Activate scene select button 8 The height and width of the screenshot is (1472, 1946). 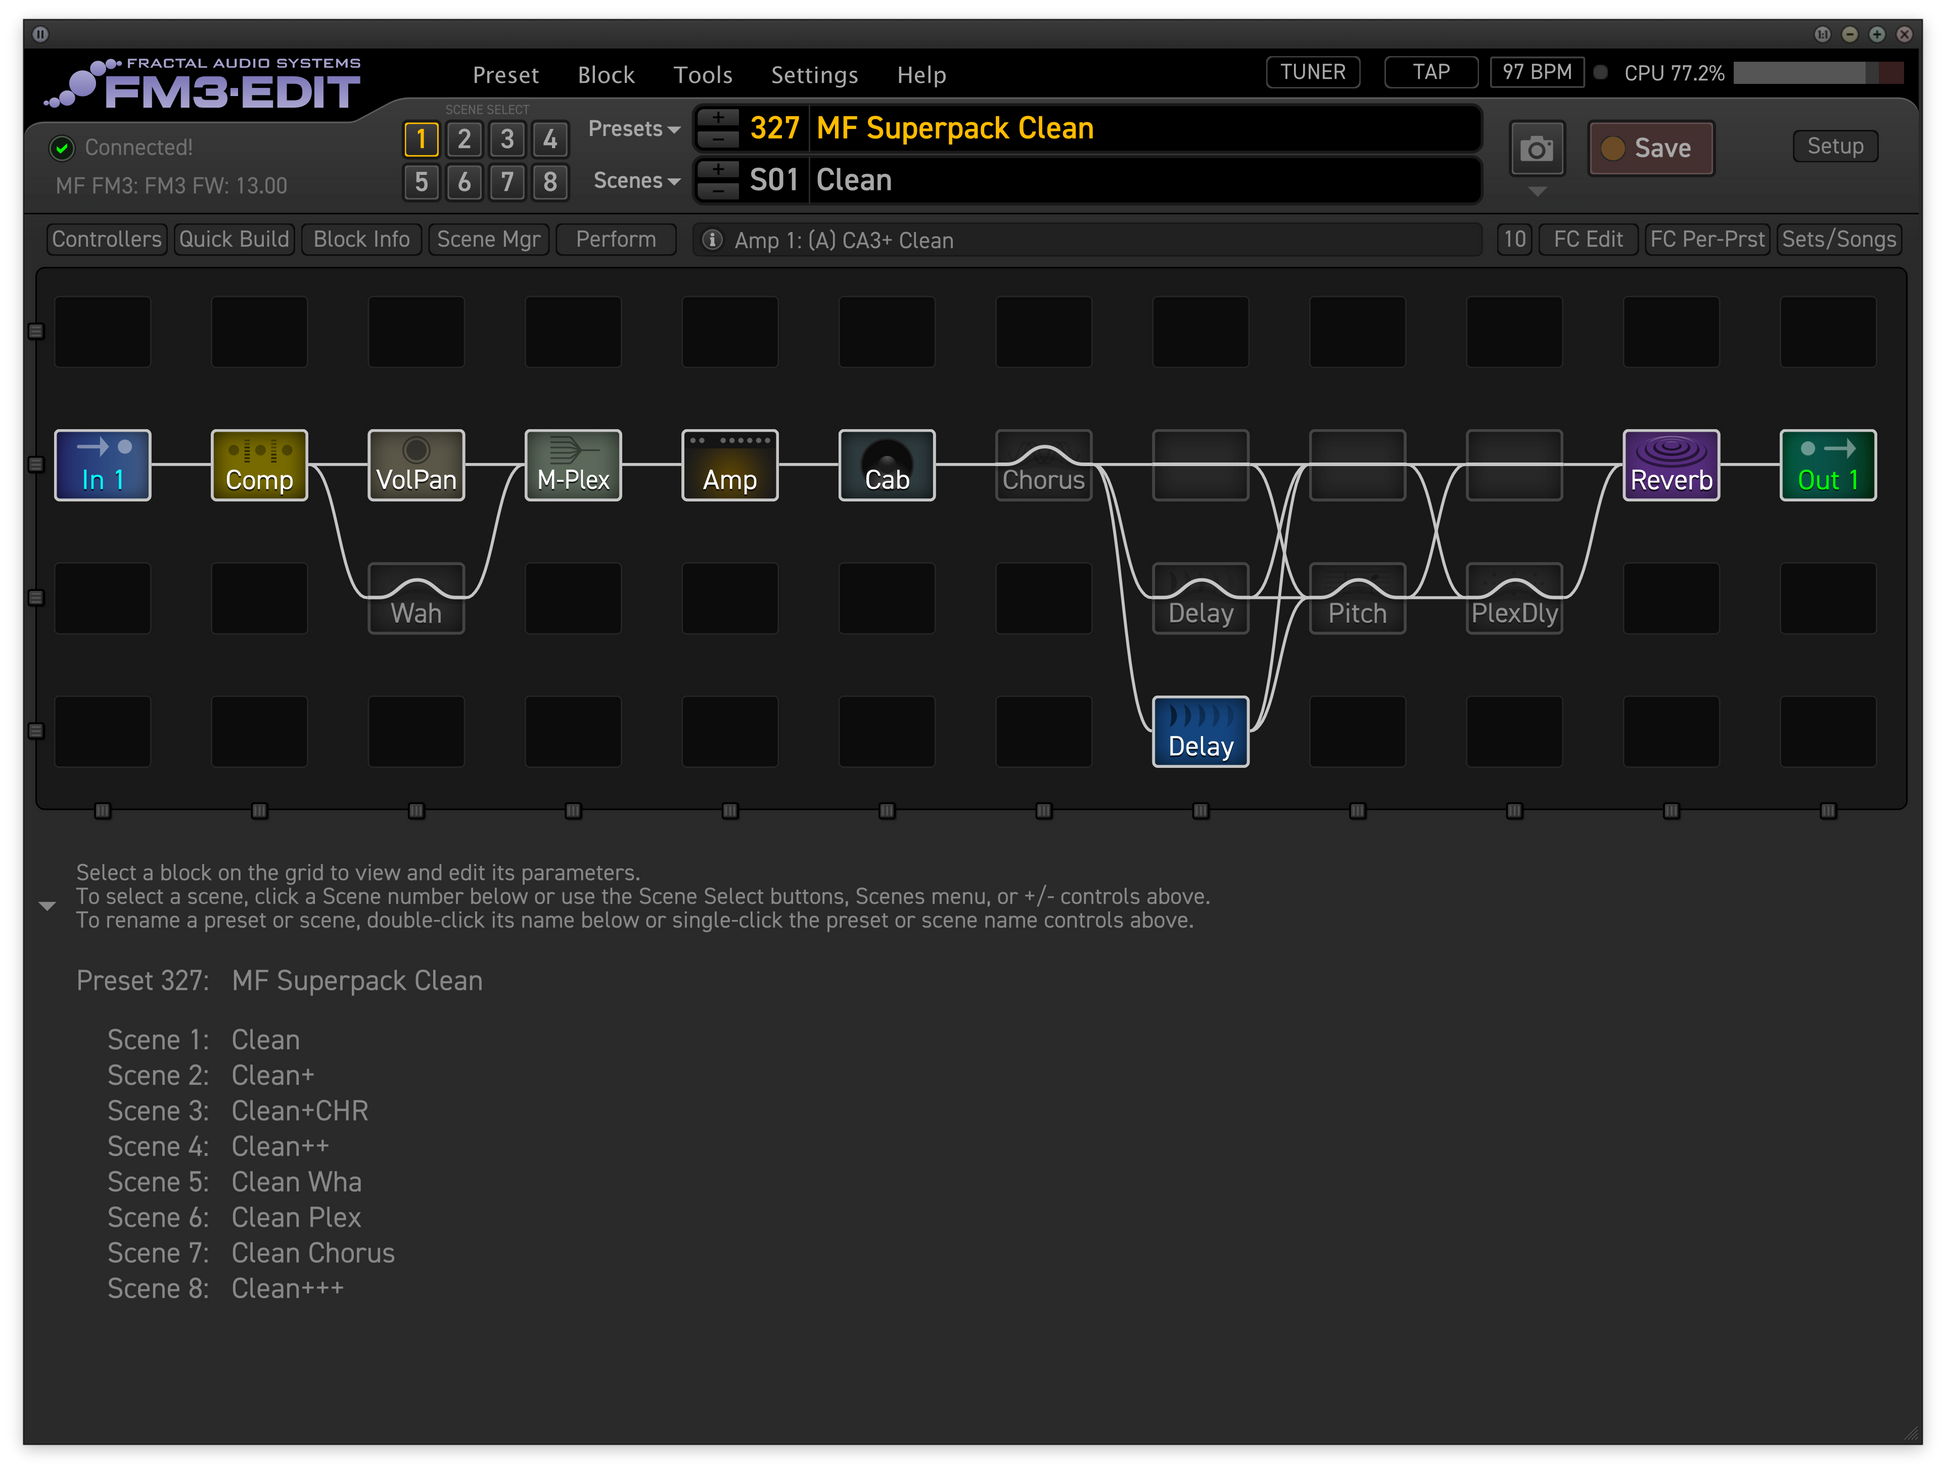pyautogui.click(x=550, y=182)
